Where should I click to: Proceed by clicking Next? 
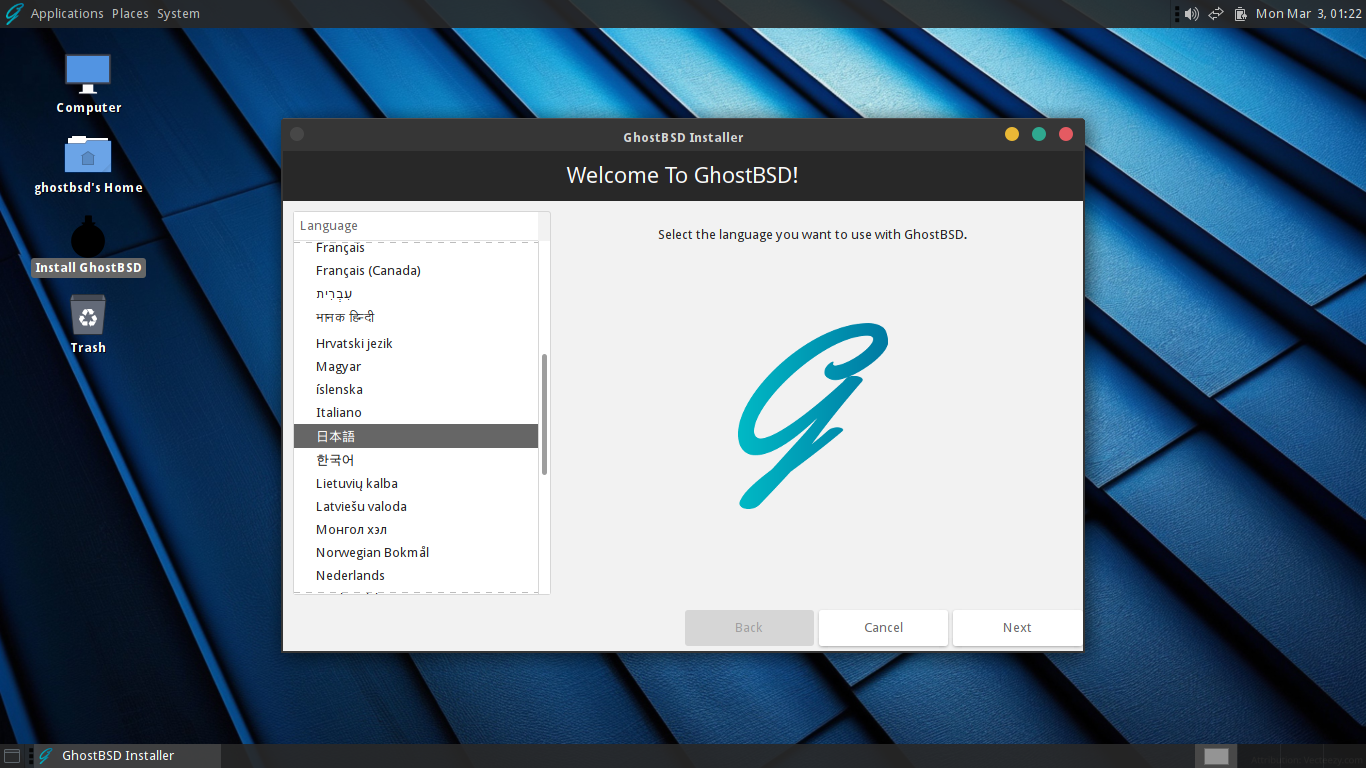pos(1016,627)
